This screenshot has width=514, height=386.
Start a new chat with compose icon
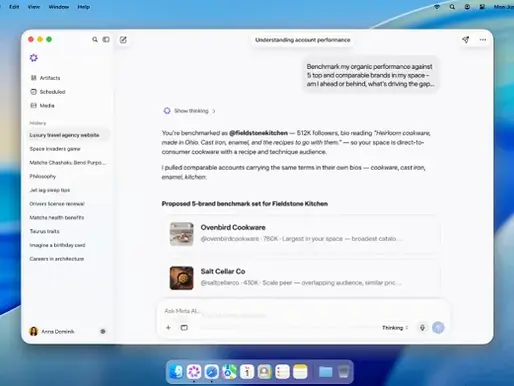[x=123, y=40]
